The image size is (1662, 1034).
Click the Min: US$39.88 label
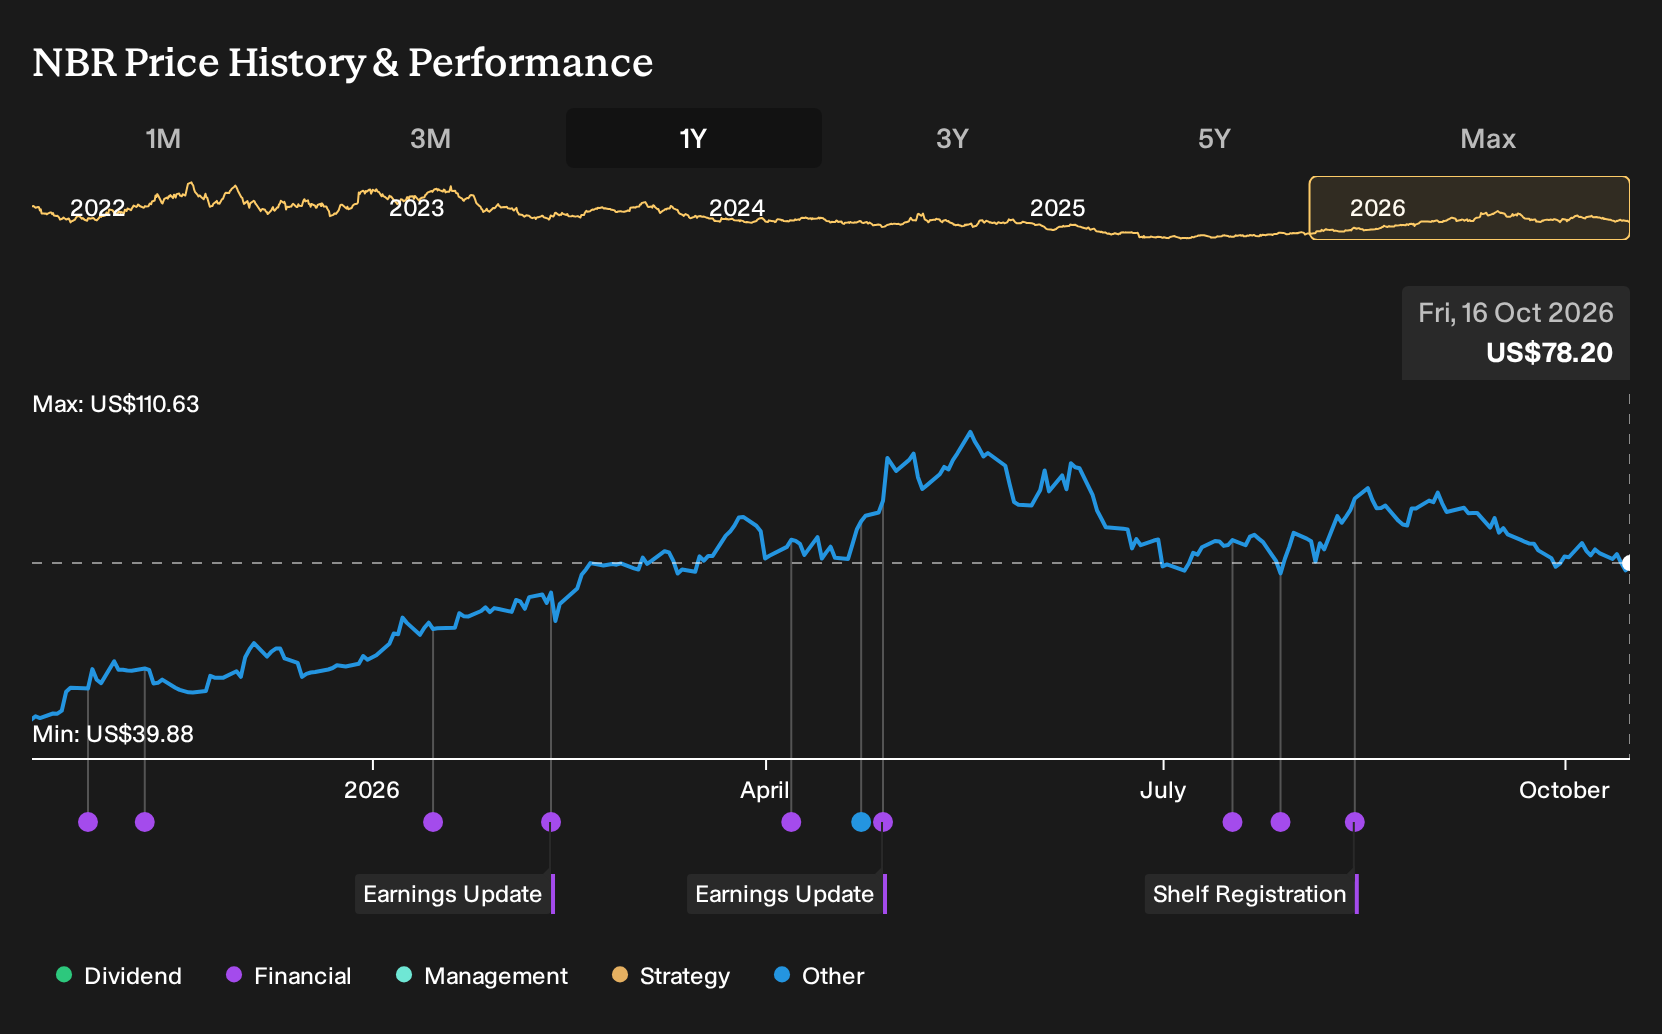pyautogui.click(x=113, y=734)
